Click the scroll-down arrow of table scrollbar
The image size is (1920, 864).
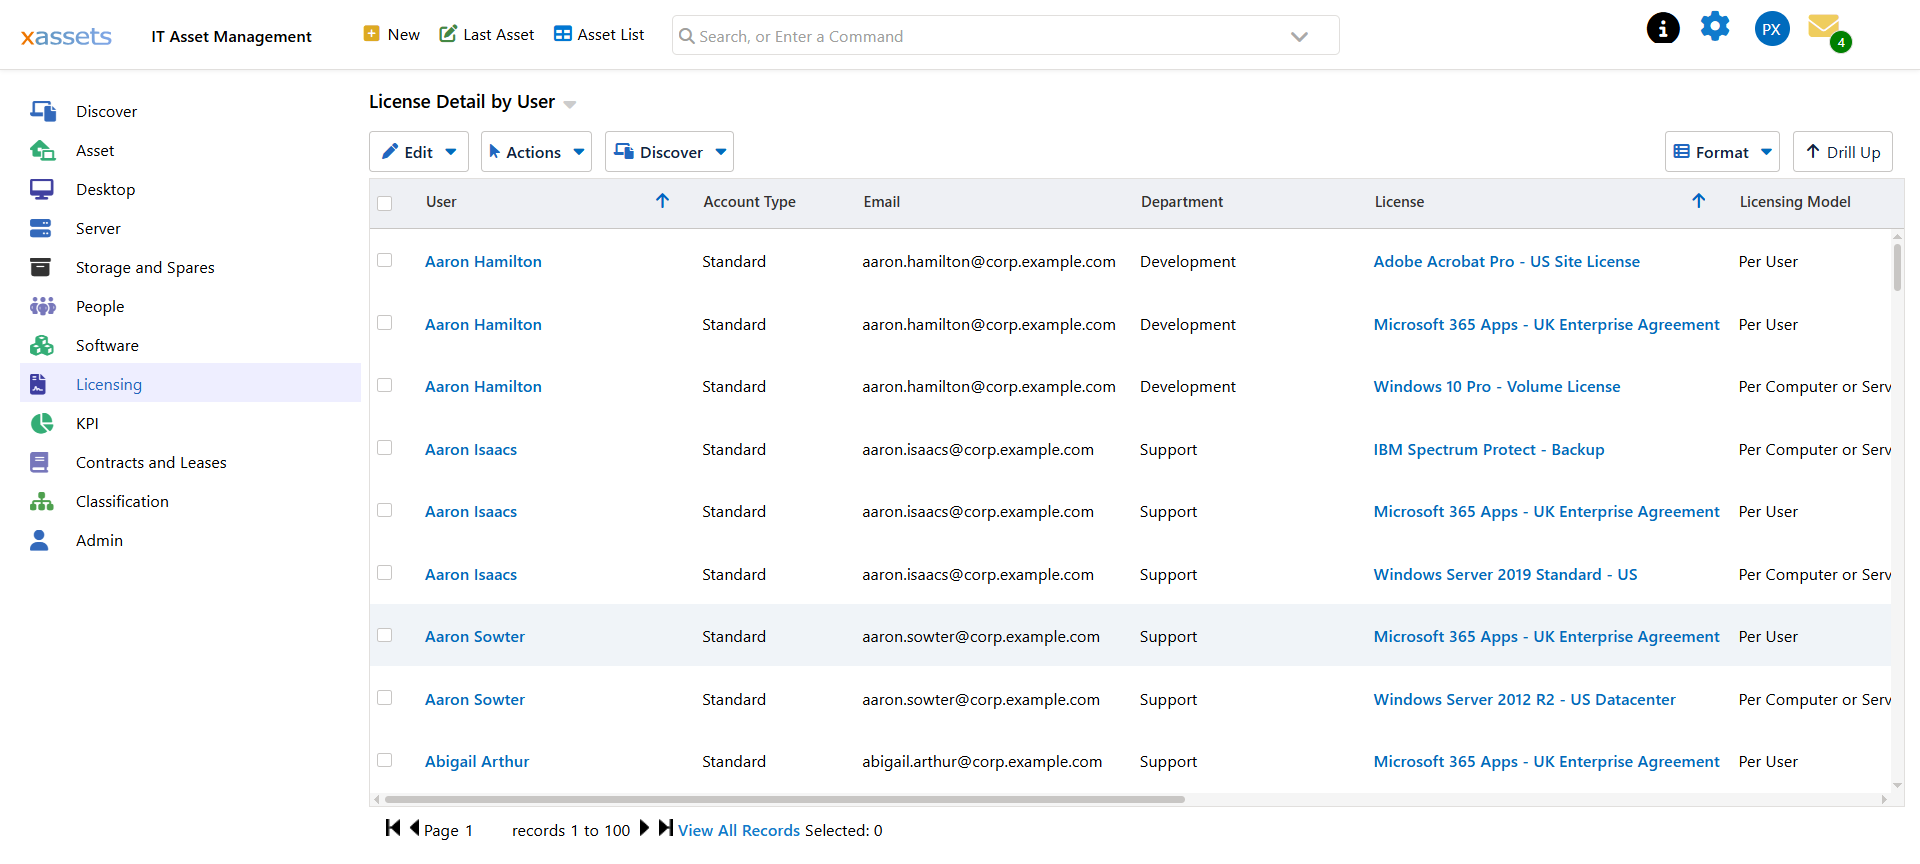pyautogui.click(x=1897, y=785)
